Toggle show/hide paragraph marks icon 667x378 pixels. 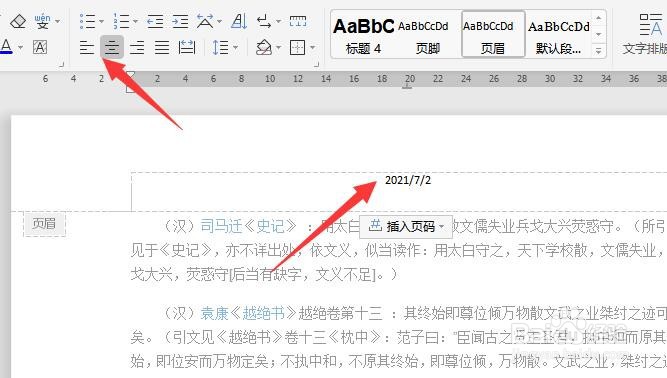tap(264, 21)
